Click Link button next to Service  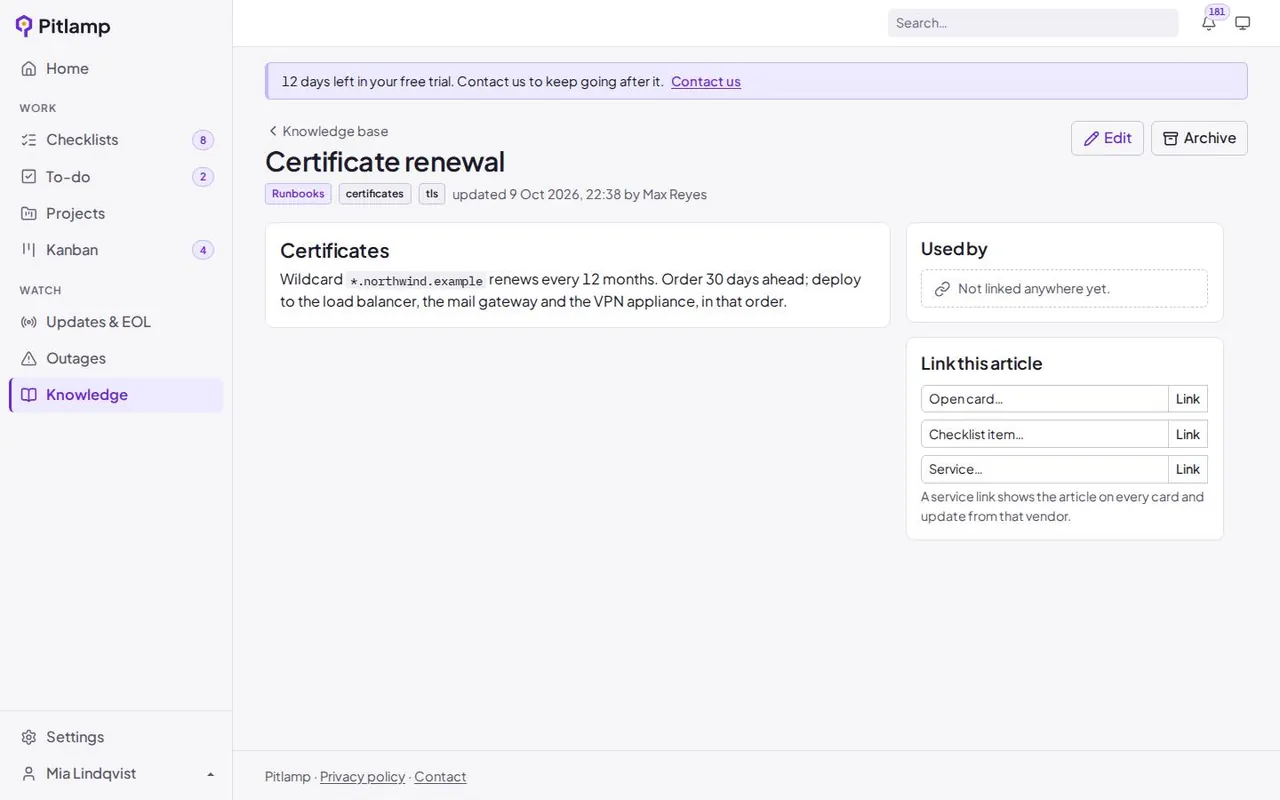tap(1188, 469)
